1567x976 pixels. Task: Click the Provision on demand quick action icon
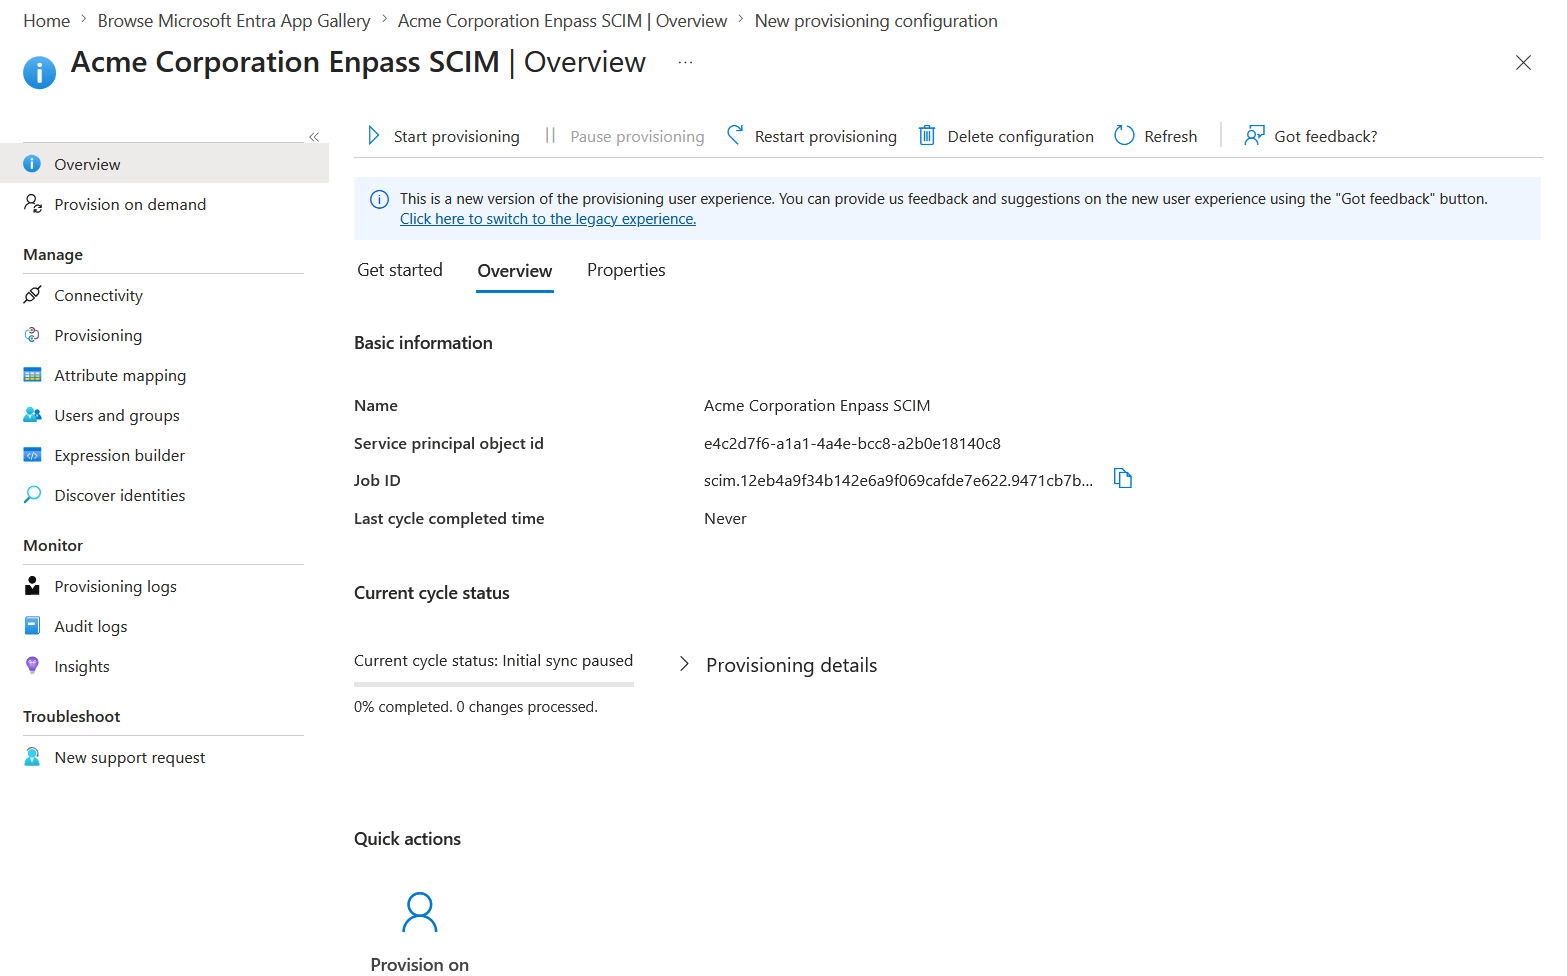pyautogui.click(x=420, y=912)
